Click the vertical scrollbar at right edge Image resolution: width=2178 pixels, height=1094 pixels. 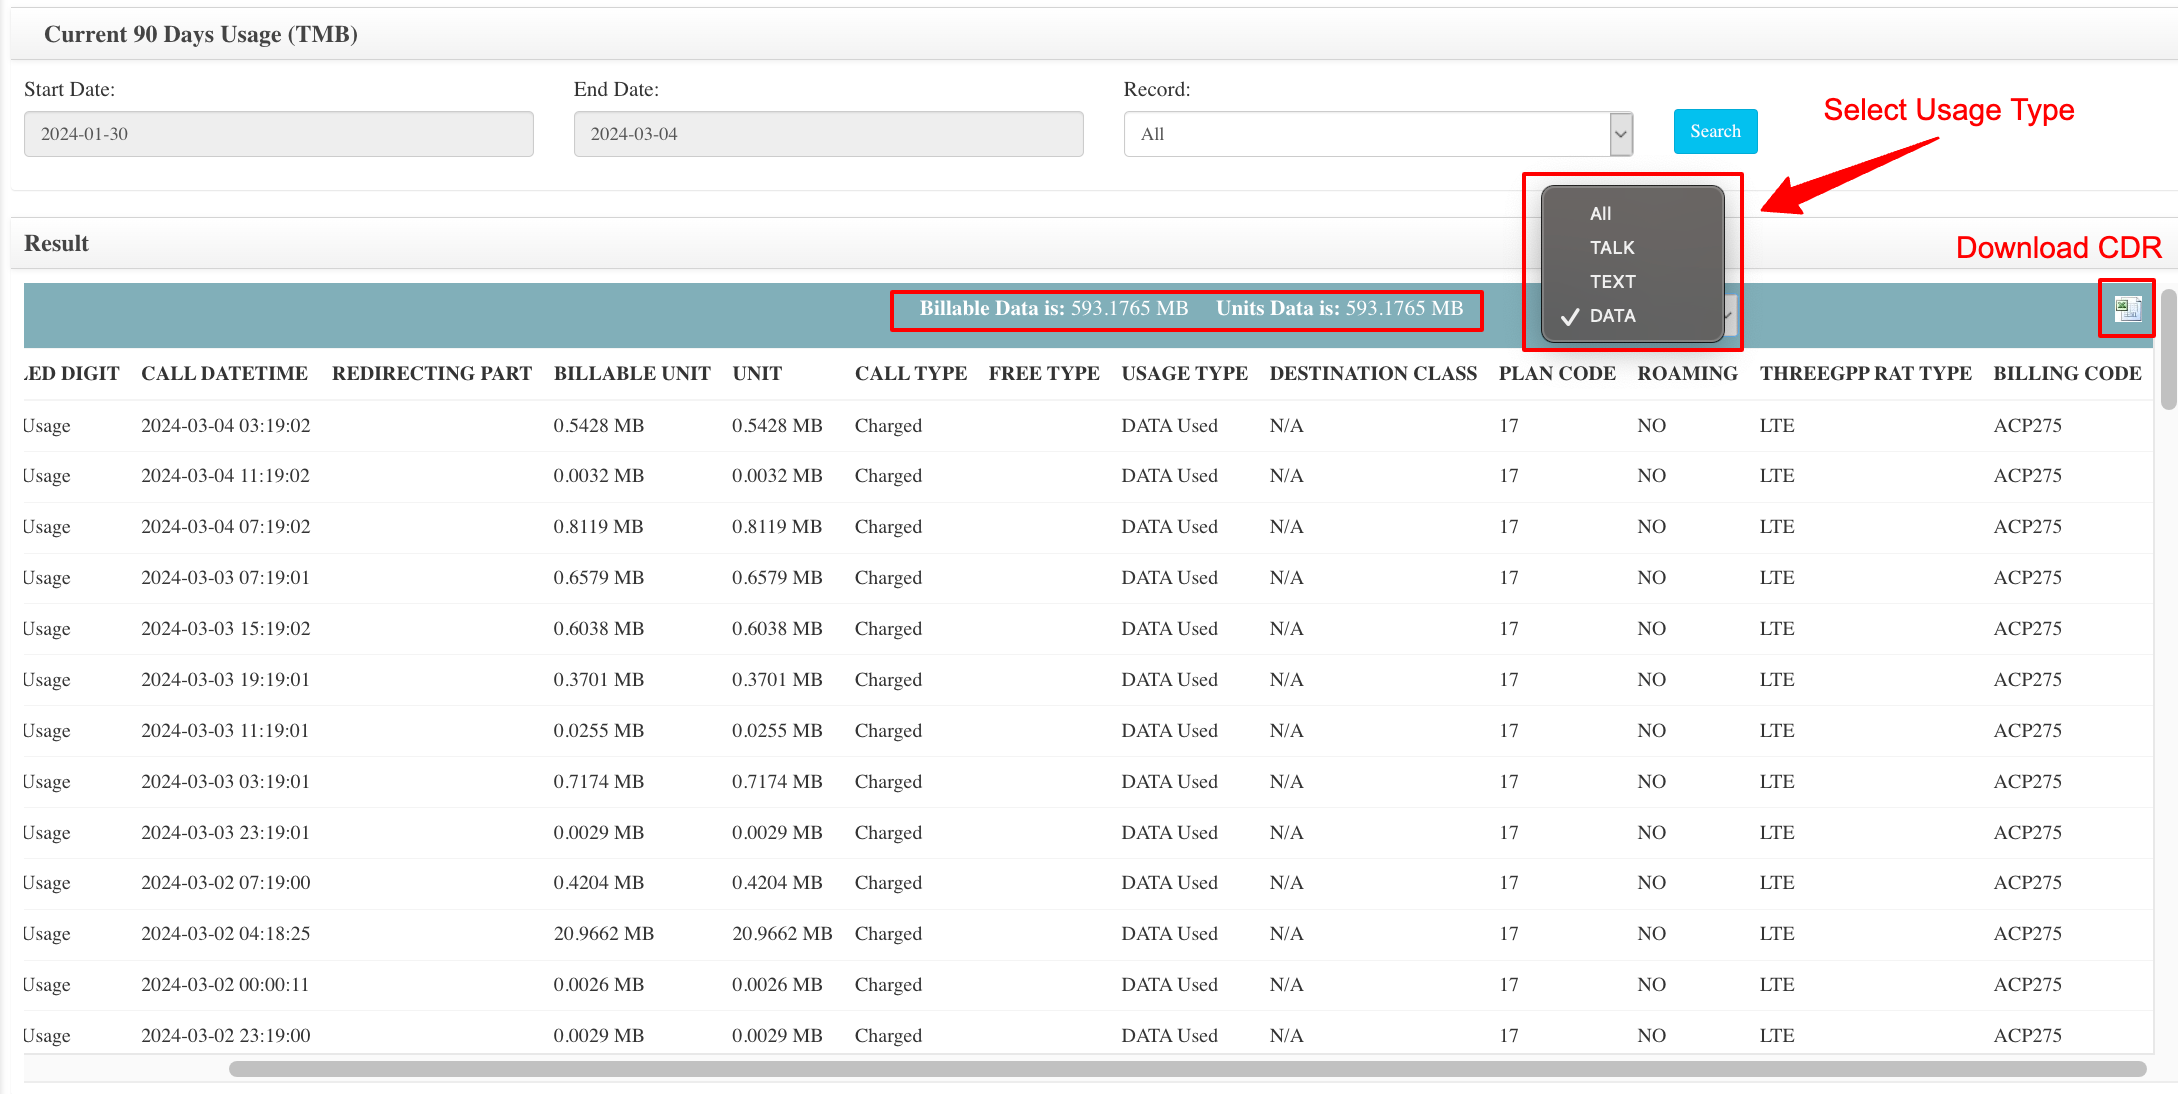tap(2168, 349)
